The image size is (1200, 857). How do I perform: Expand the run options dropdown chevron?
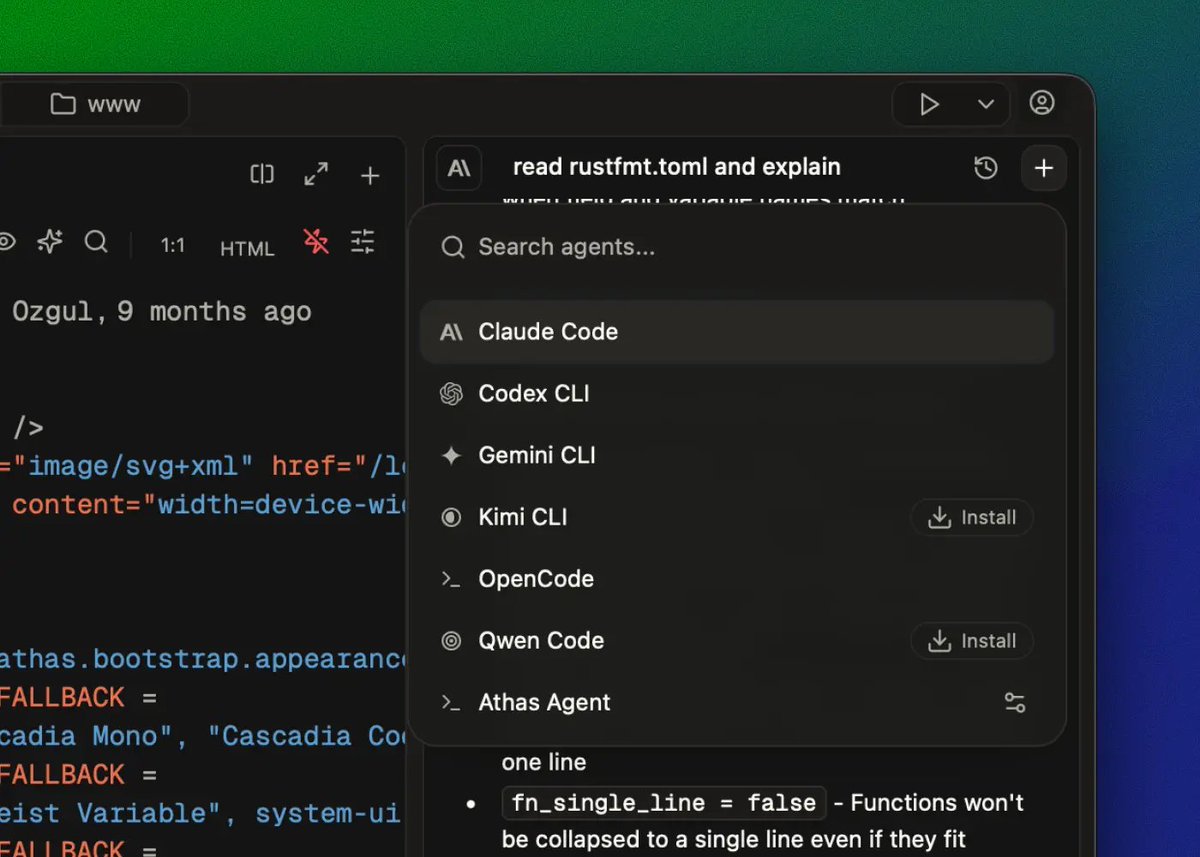click(986, 104)
